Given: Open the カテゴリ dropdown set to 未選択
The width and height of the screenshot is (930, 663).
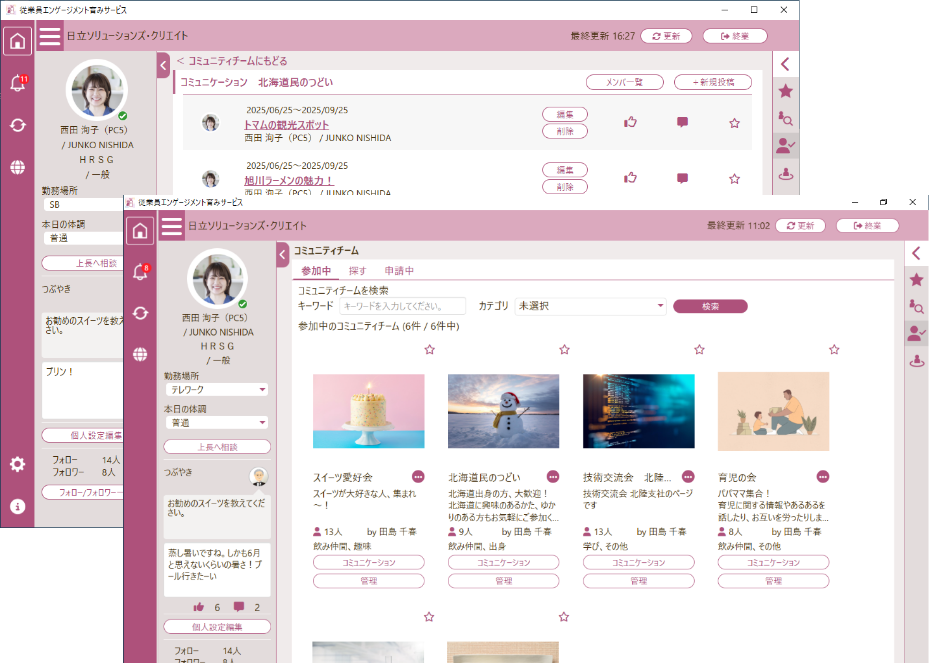Looking at the screenshot, I should [x=589, y=306].
